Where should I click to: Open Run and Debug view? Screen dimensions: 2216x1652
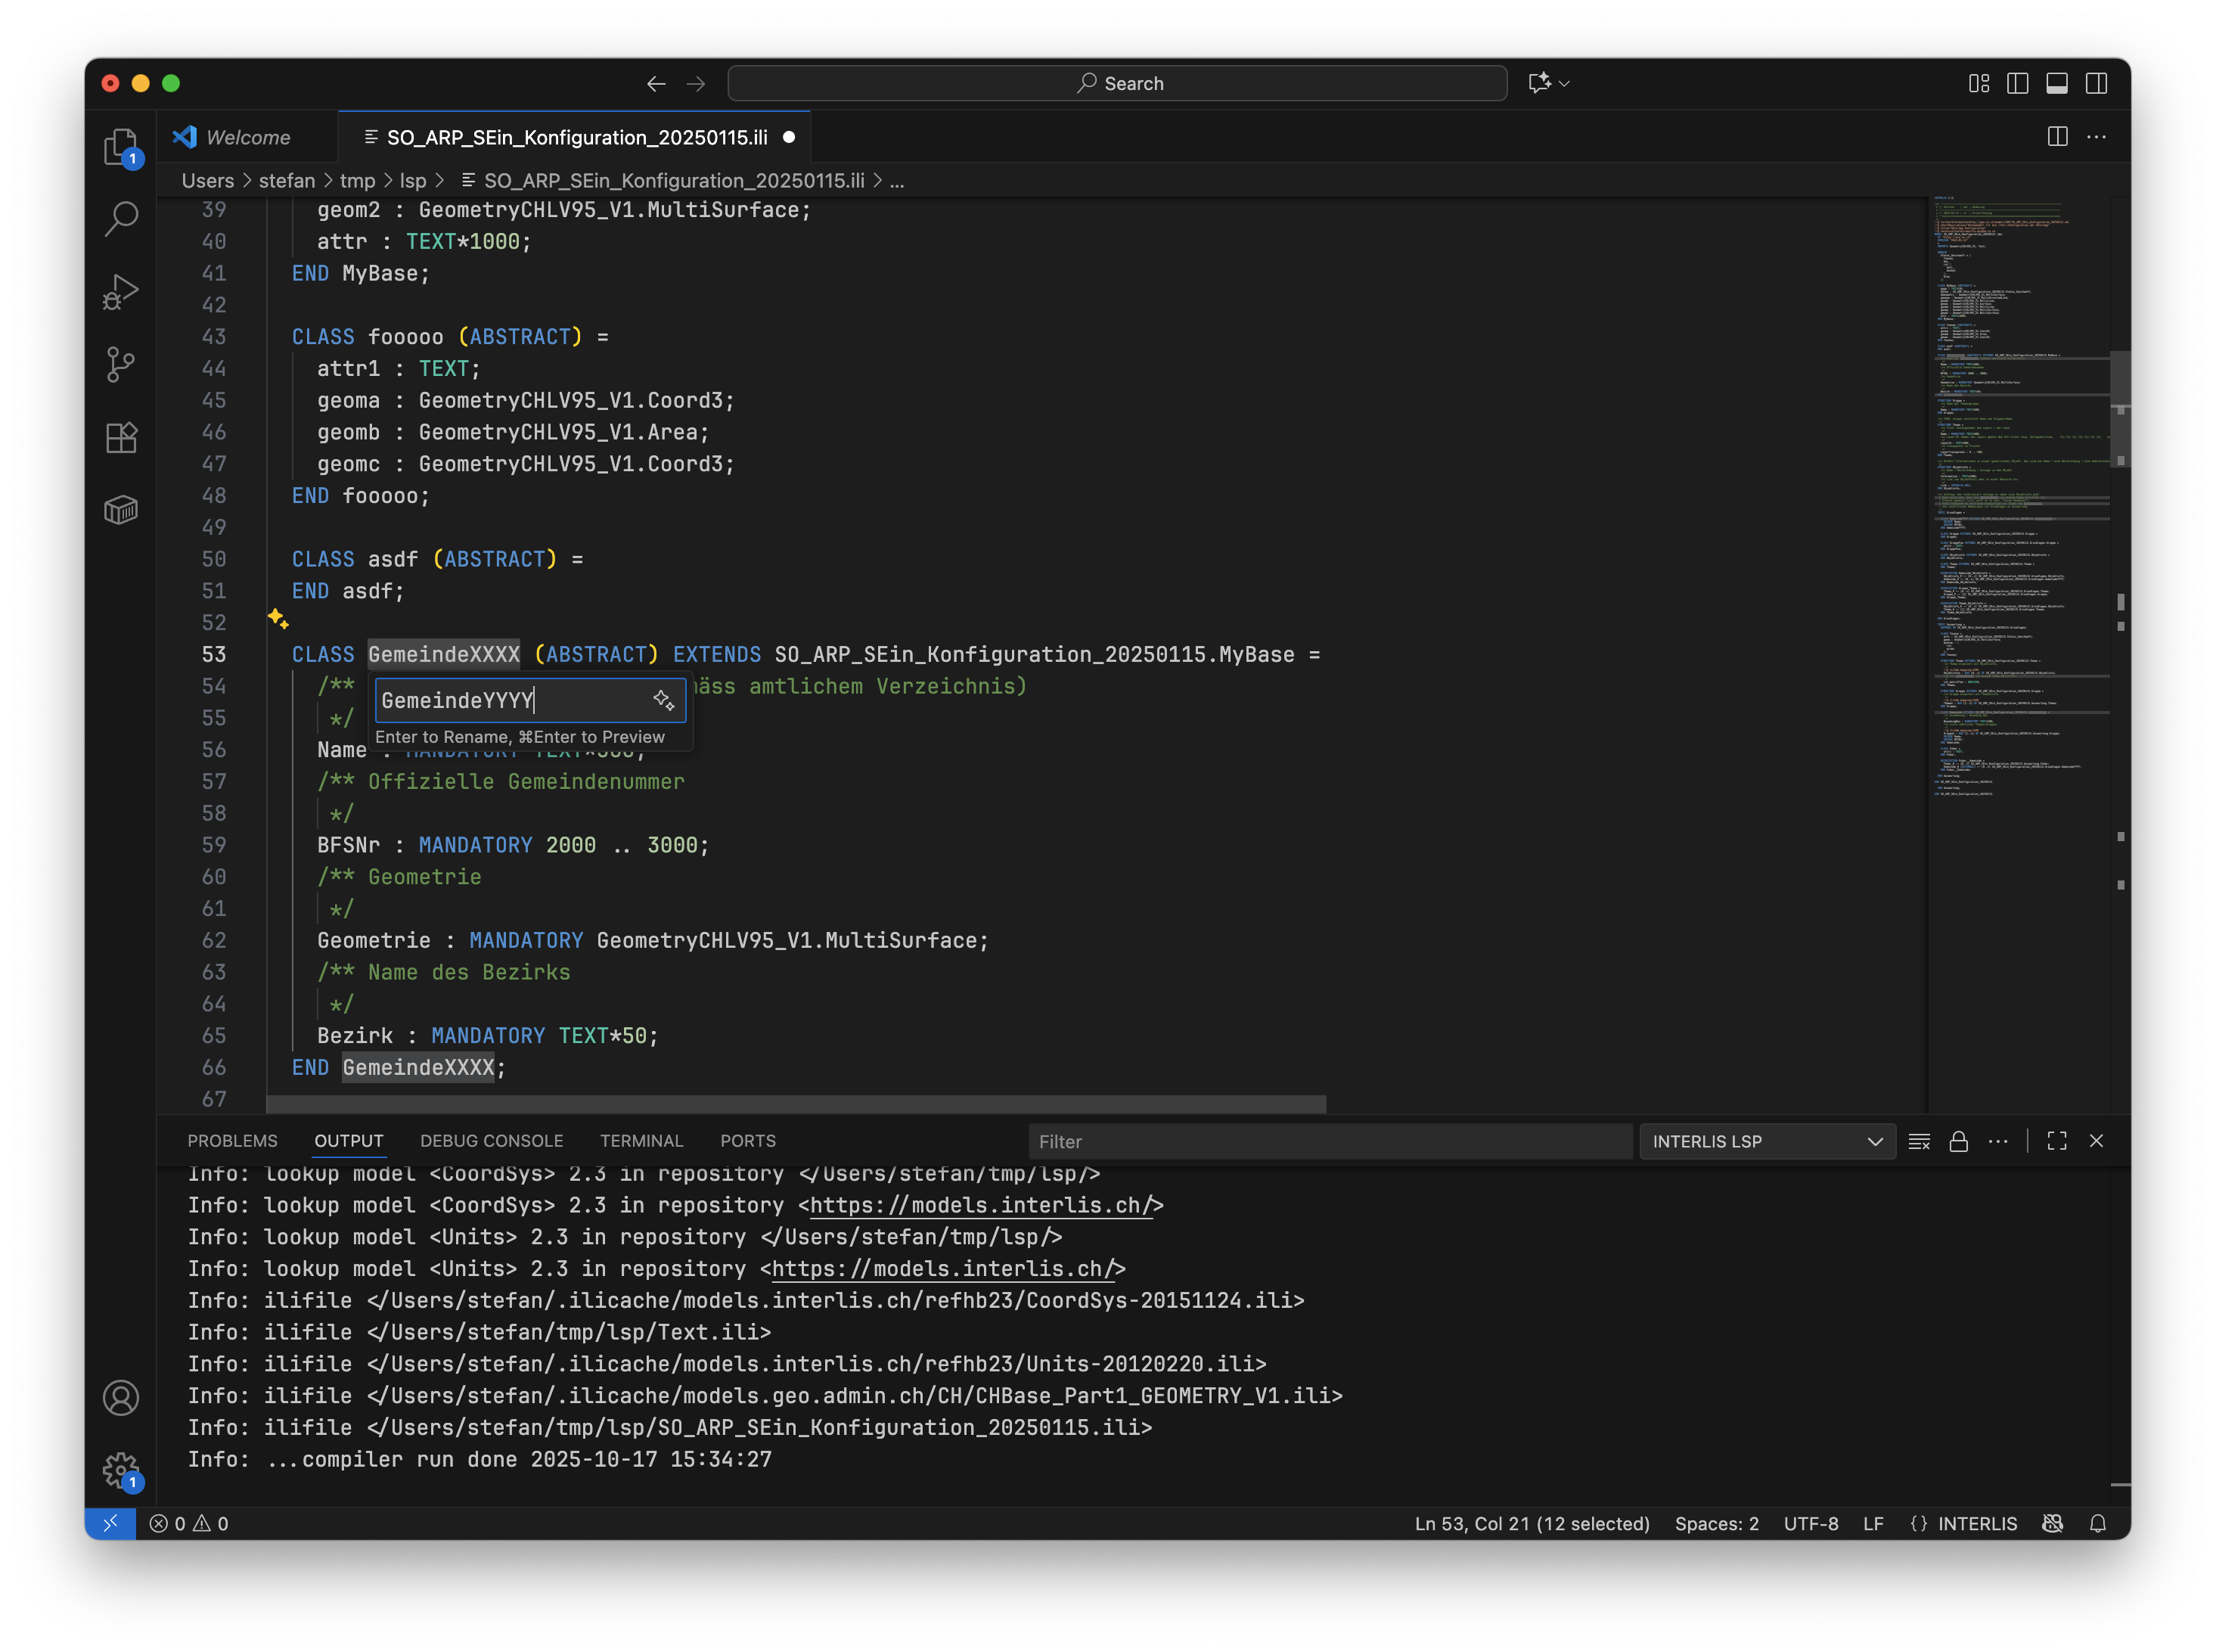120,292
